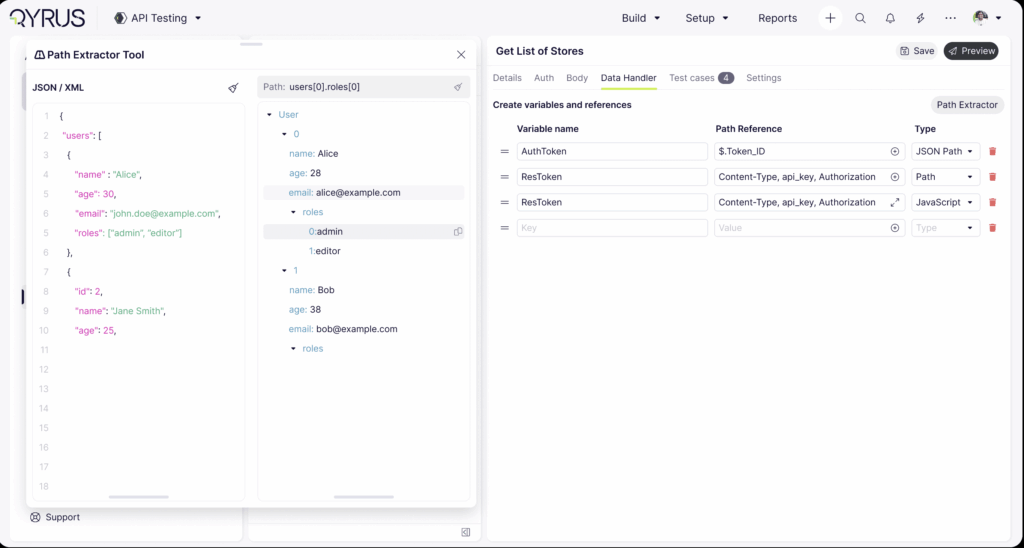Click plus icon in $.Token_ID field

(x=895, y=151)
